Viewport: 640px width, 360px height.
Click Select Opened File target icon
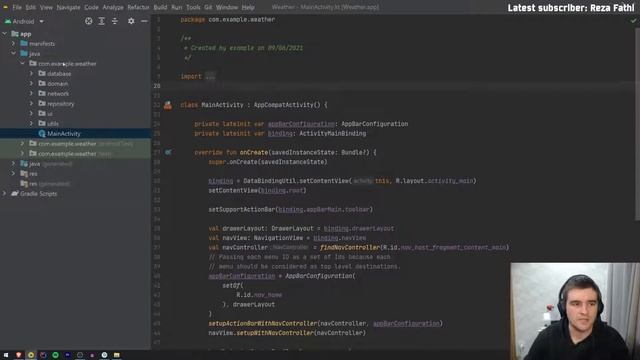coord(89,21)
